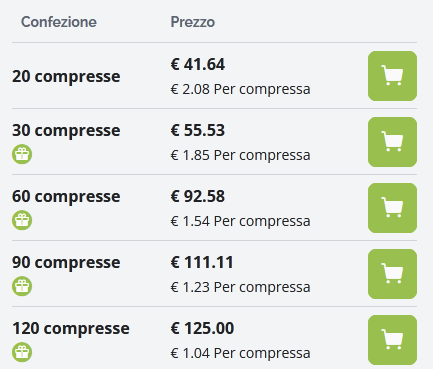Click gift icon under 90 compresse
The height and width of the screenshot is (369, 433).
pos(22,286)
